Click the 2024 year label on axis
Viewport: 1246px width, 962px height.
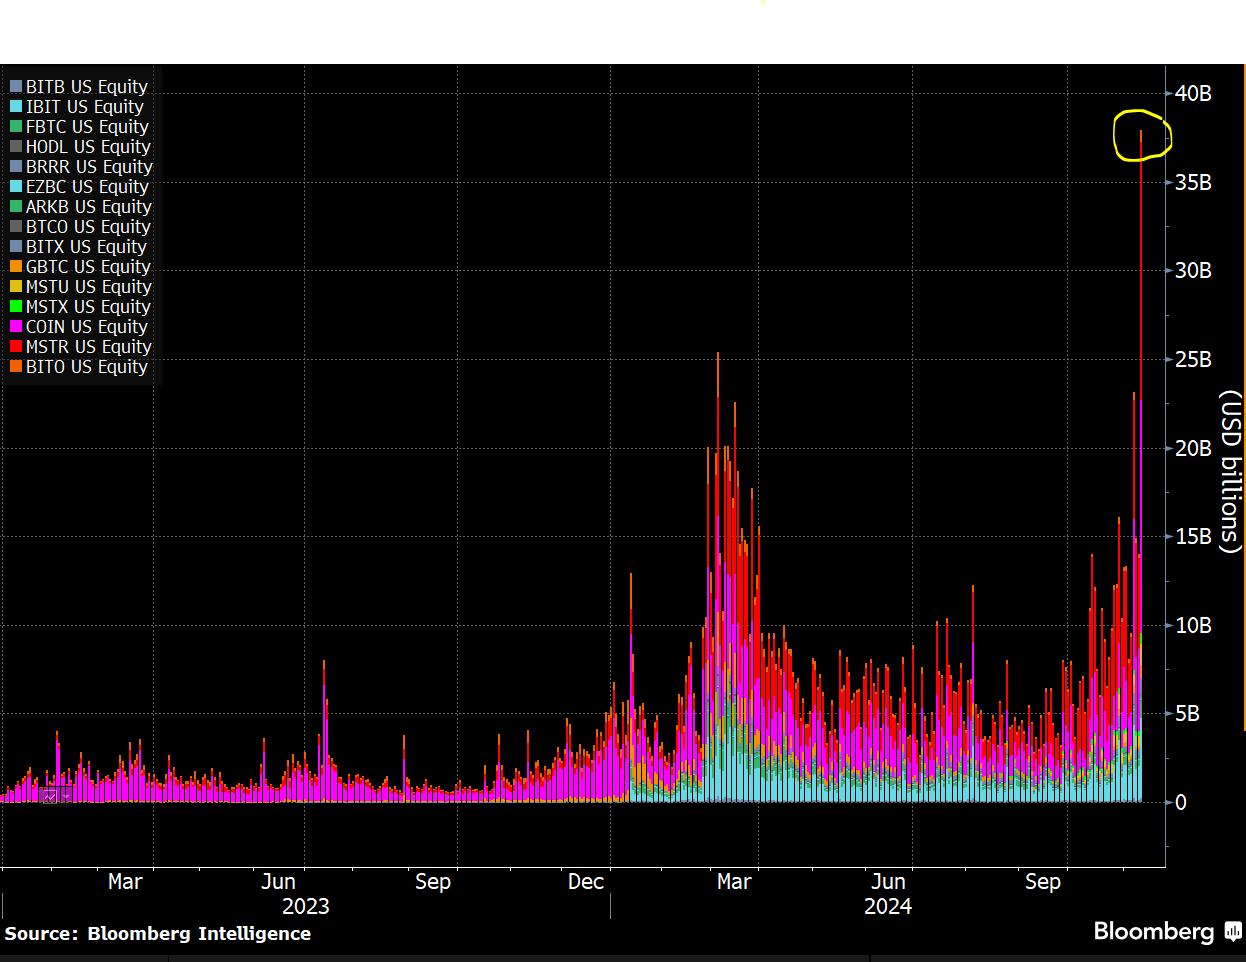click(888, 907)
